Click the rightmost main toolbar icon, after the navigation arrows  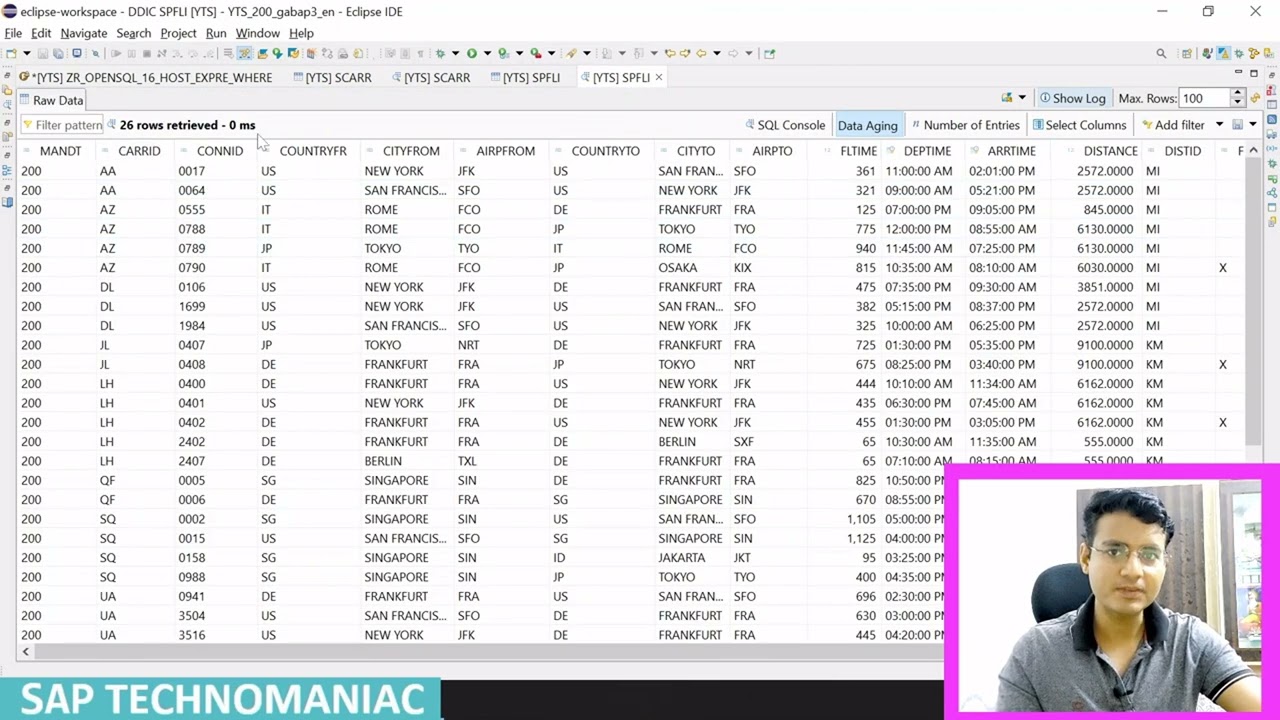click(769, 53)
